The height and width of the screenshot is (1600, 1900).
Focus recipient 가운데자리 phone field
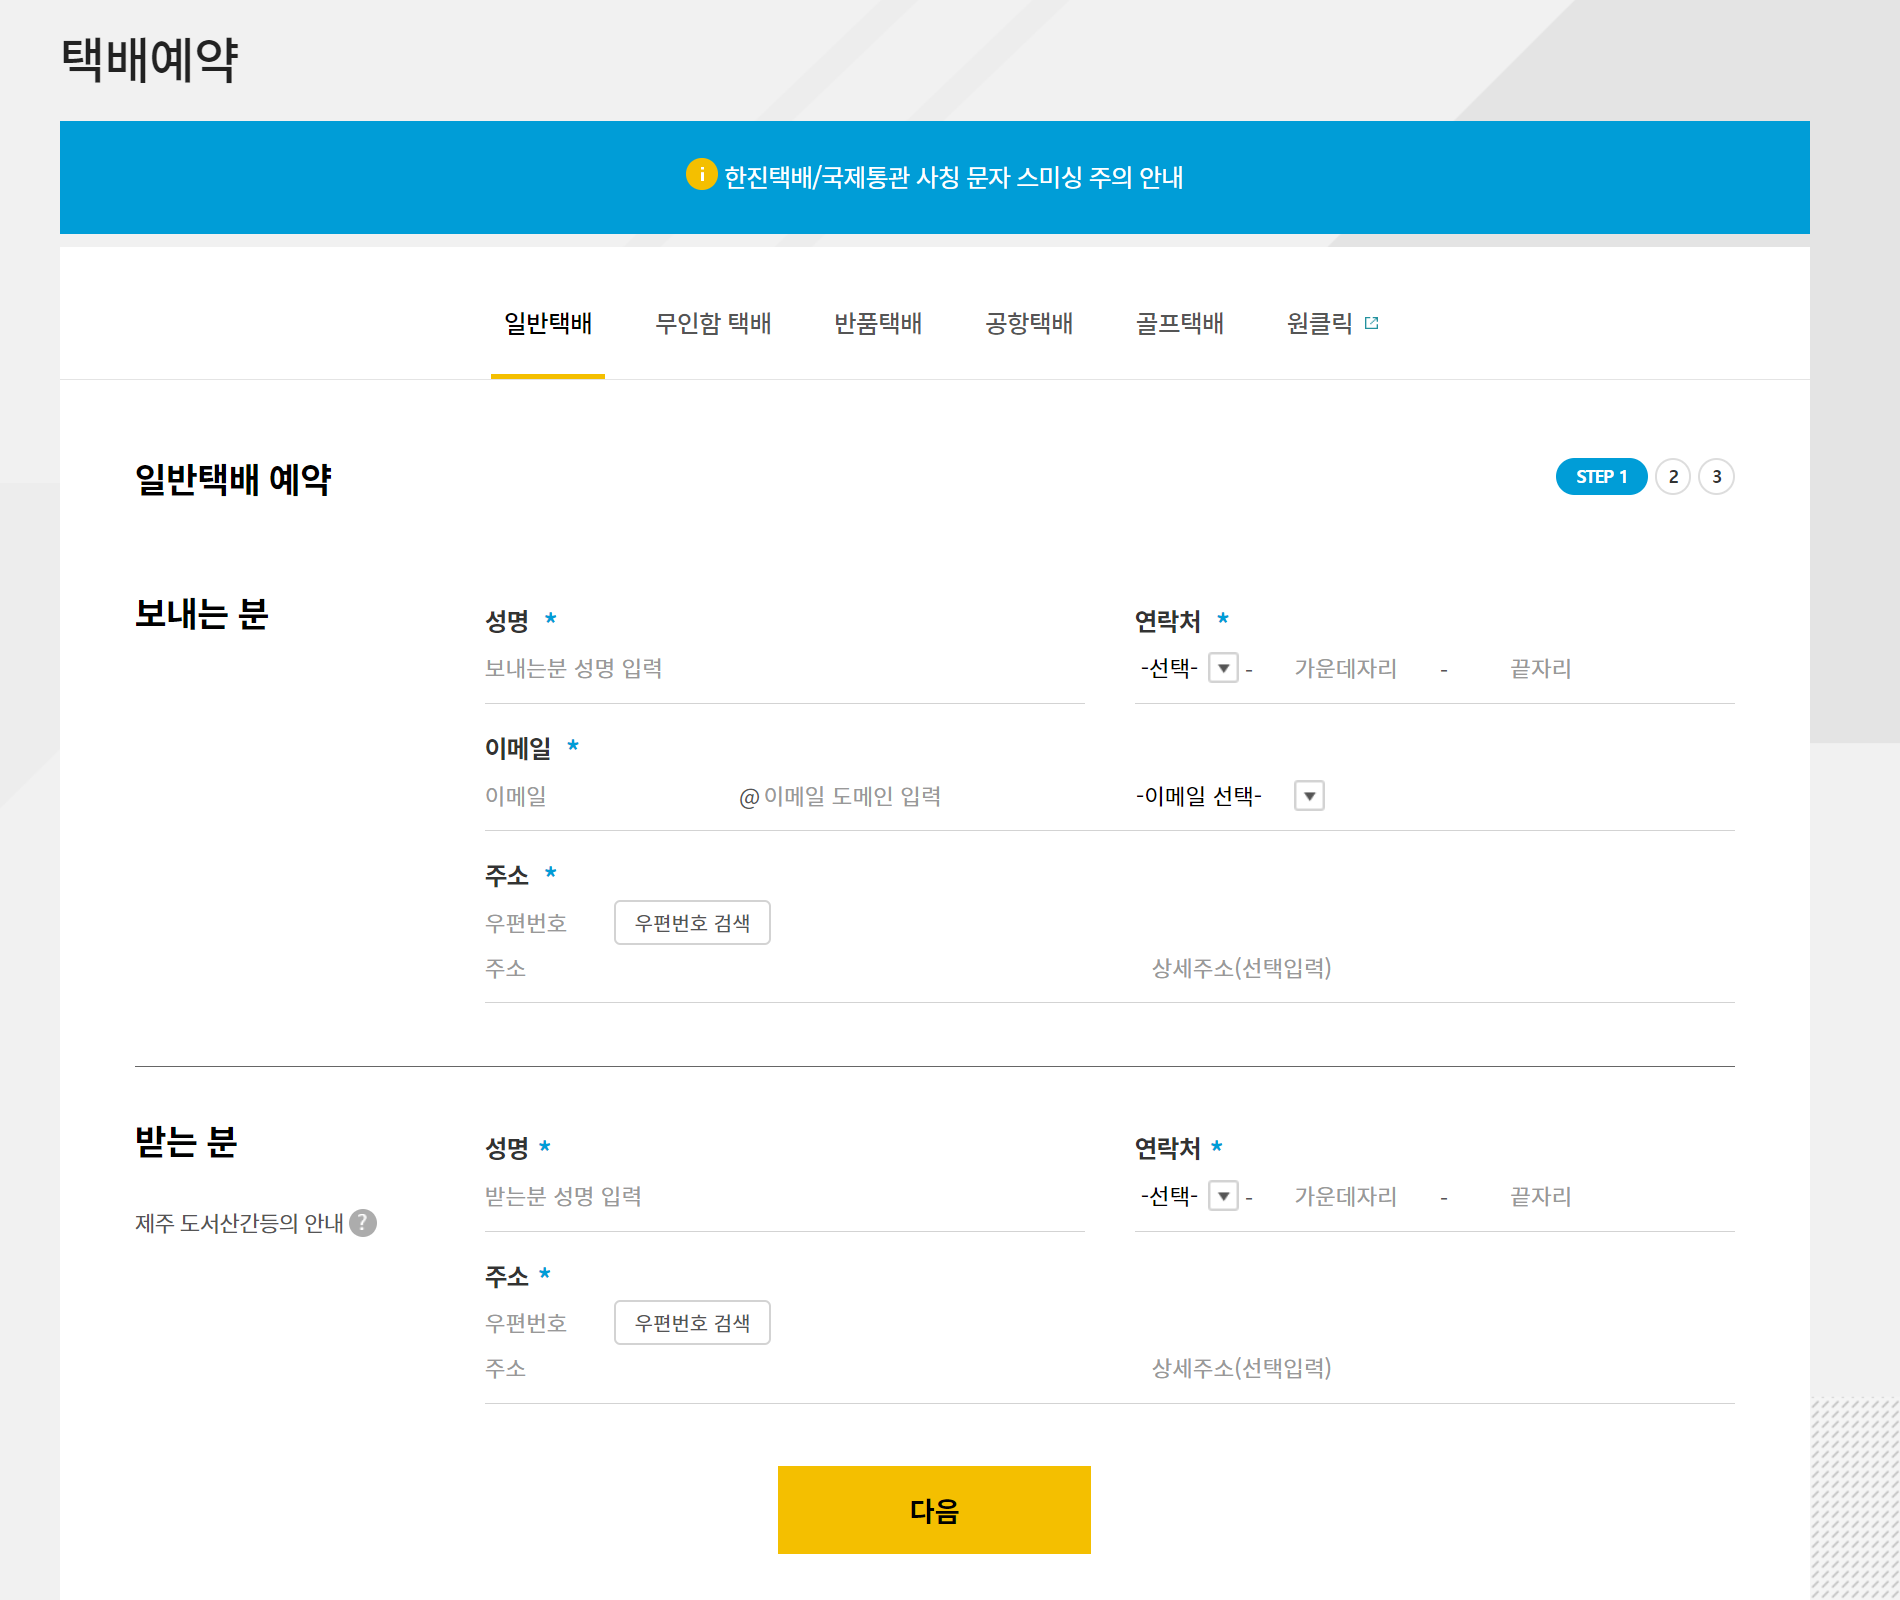tap(1346, 1196)
